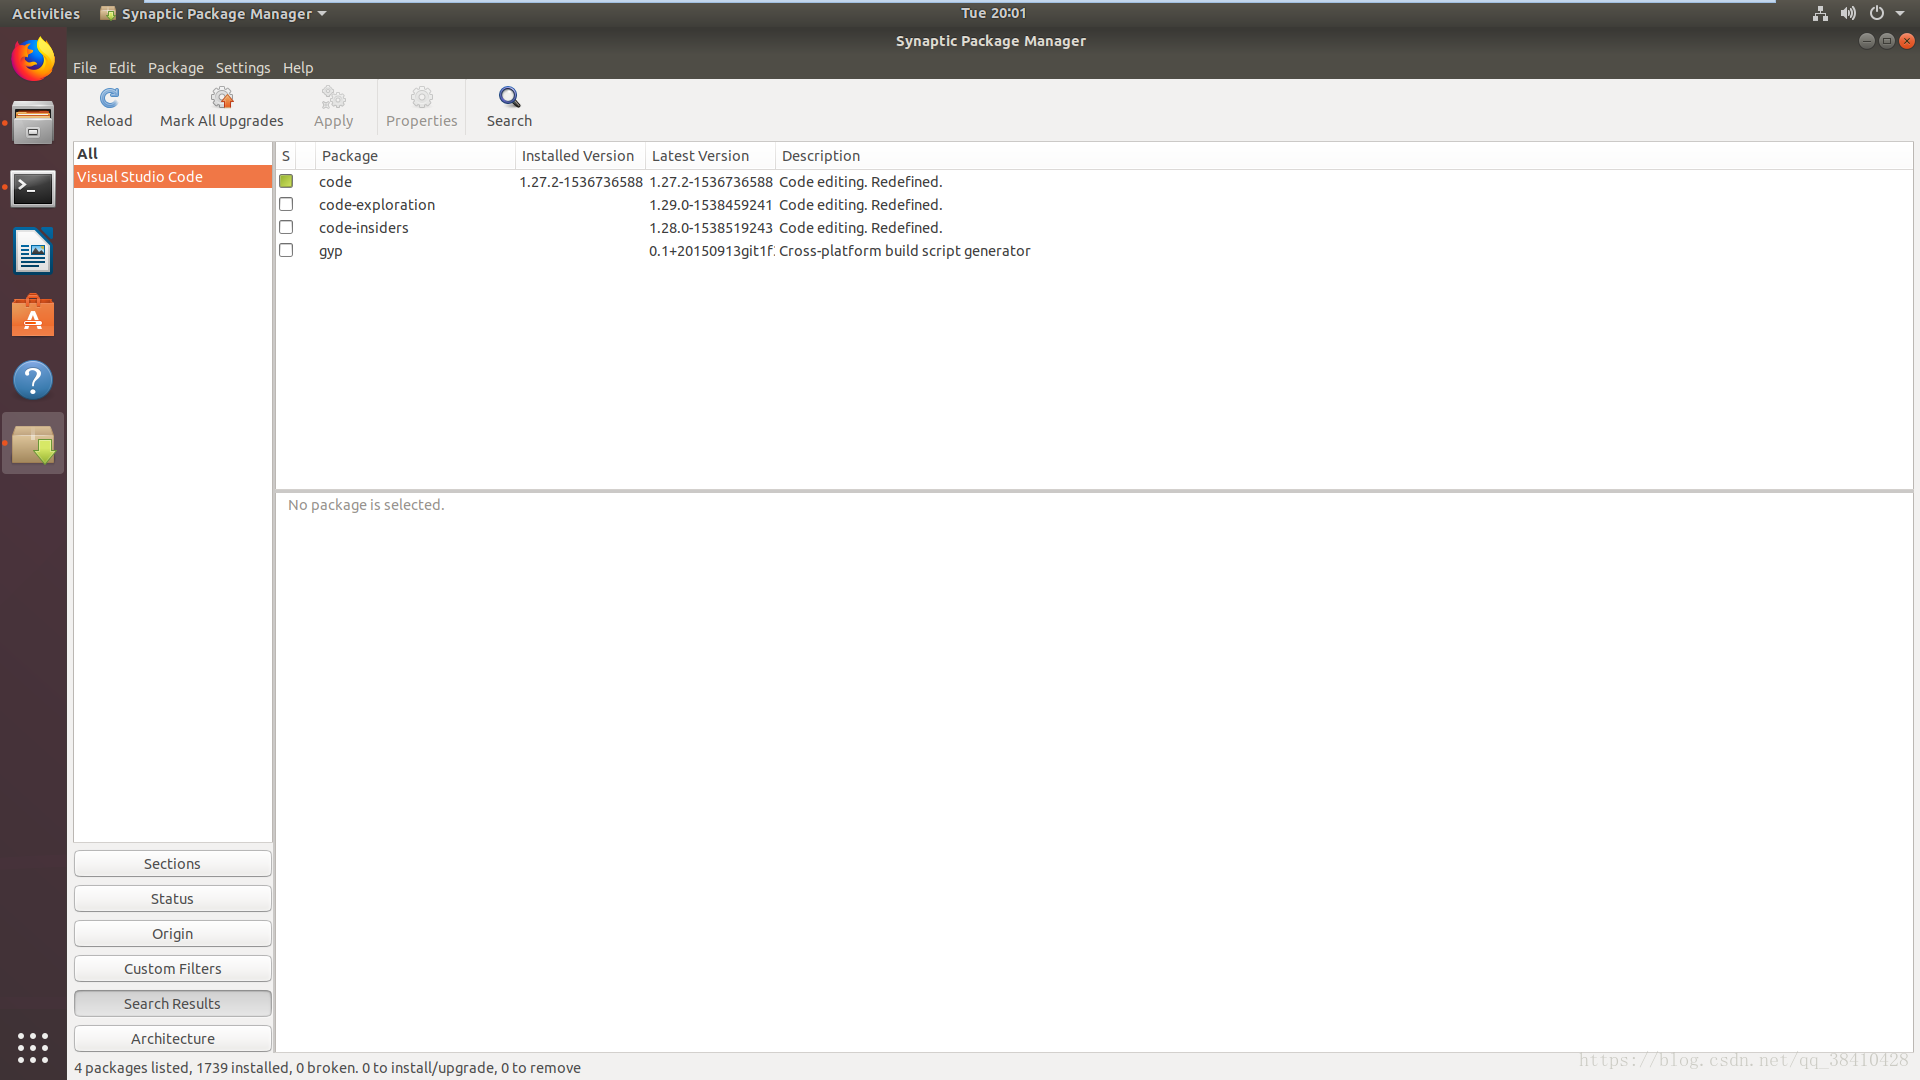The image size is (1920, 1080).
Task: Open the Settings menu
Action: coord(243,67)
